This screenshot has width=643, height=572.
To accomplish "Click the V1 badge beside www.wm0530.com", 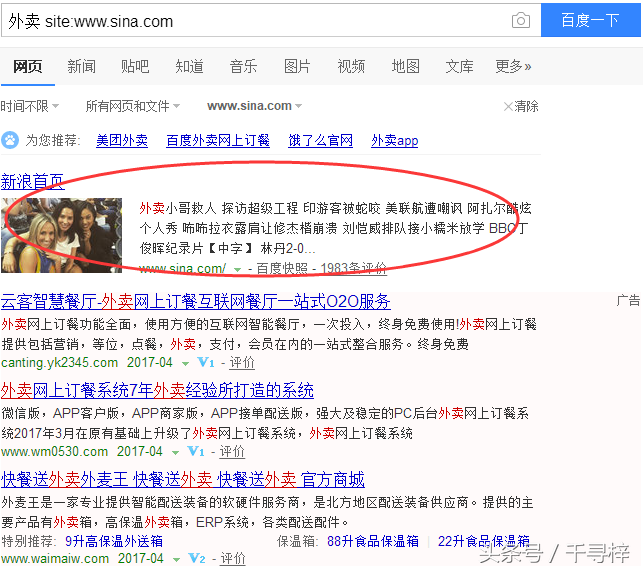I will click(x=196, y=451).
